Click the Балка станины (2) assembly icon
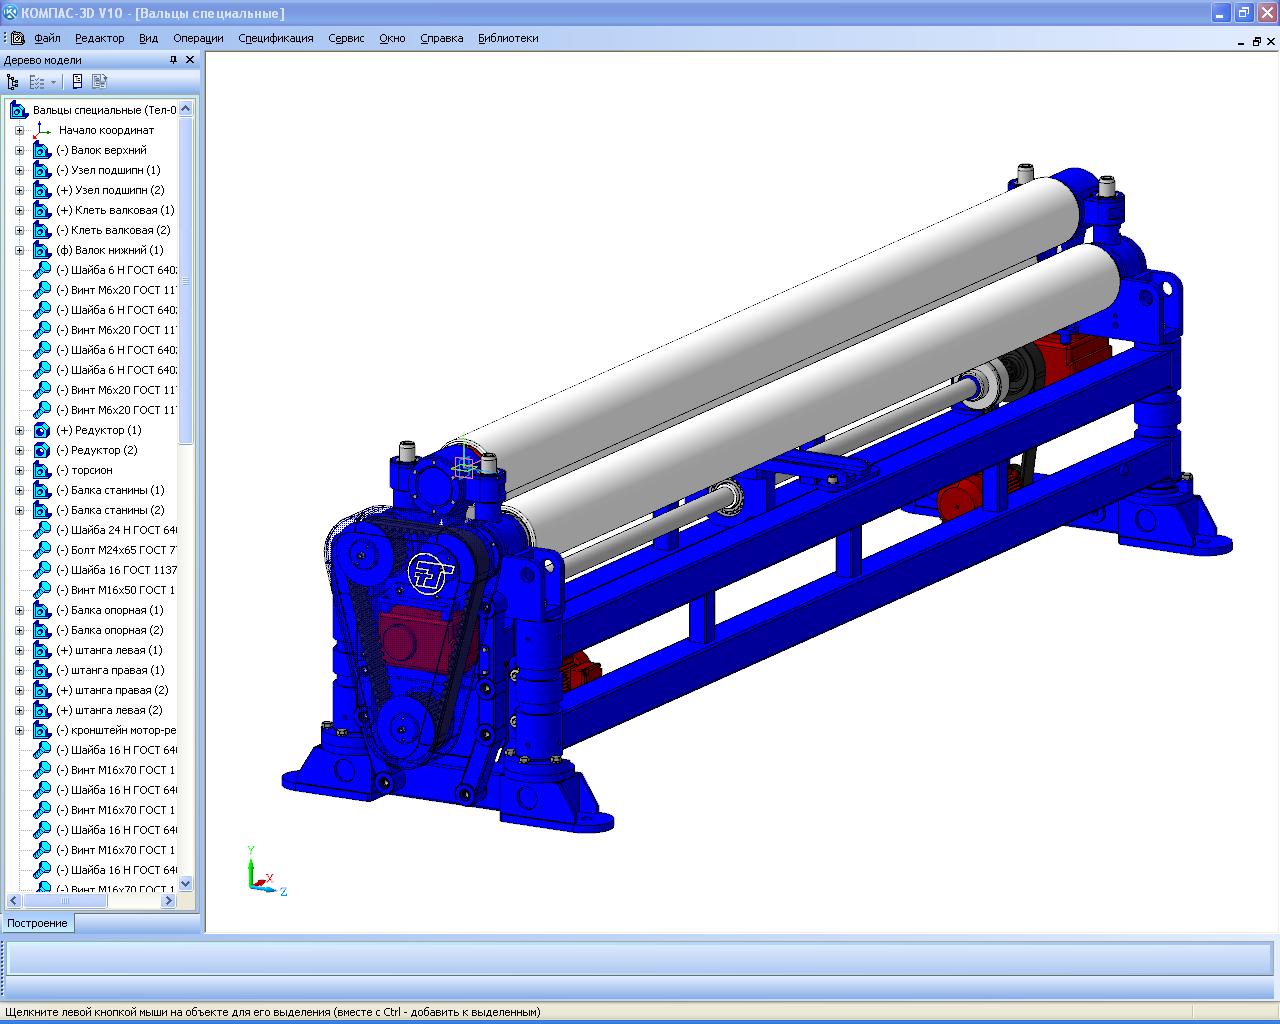The height and width of the screenshot is (1024, 1280). [x=42, y=510]
